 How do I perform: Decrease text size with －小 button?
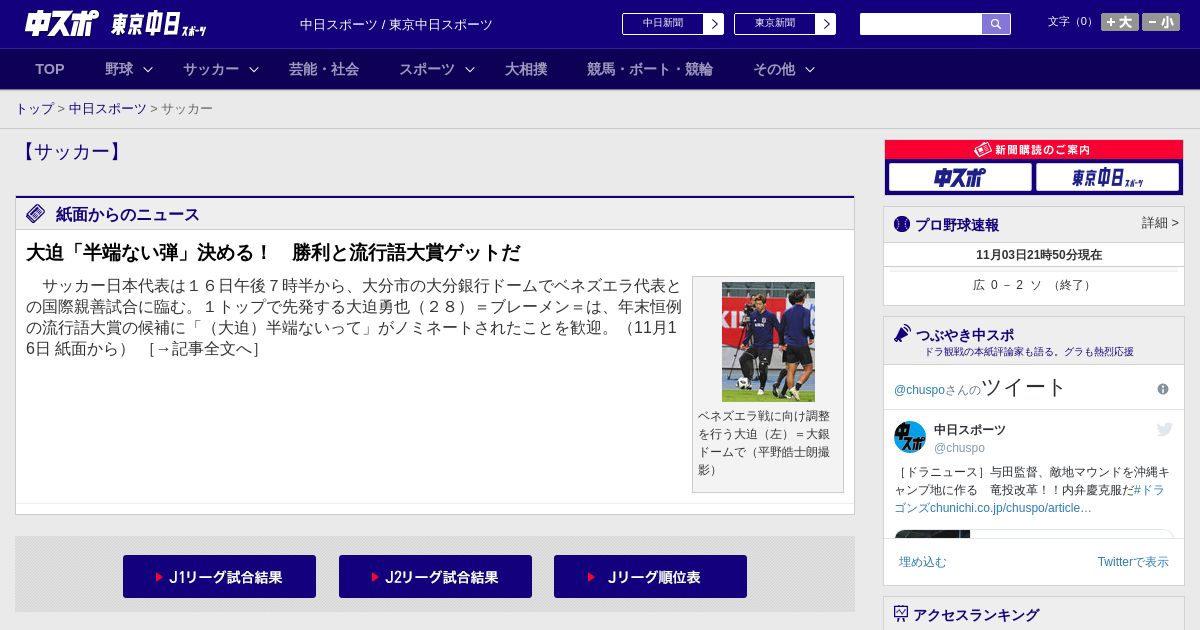pyautogui.click(x=1161, y=22)
